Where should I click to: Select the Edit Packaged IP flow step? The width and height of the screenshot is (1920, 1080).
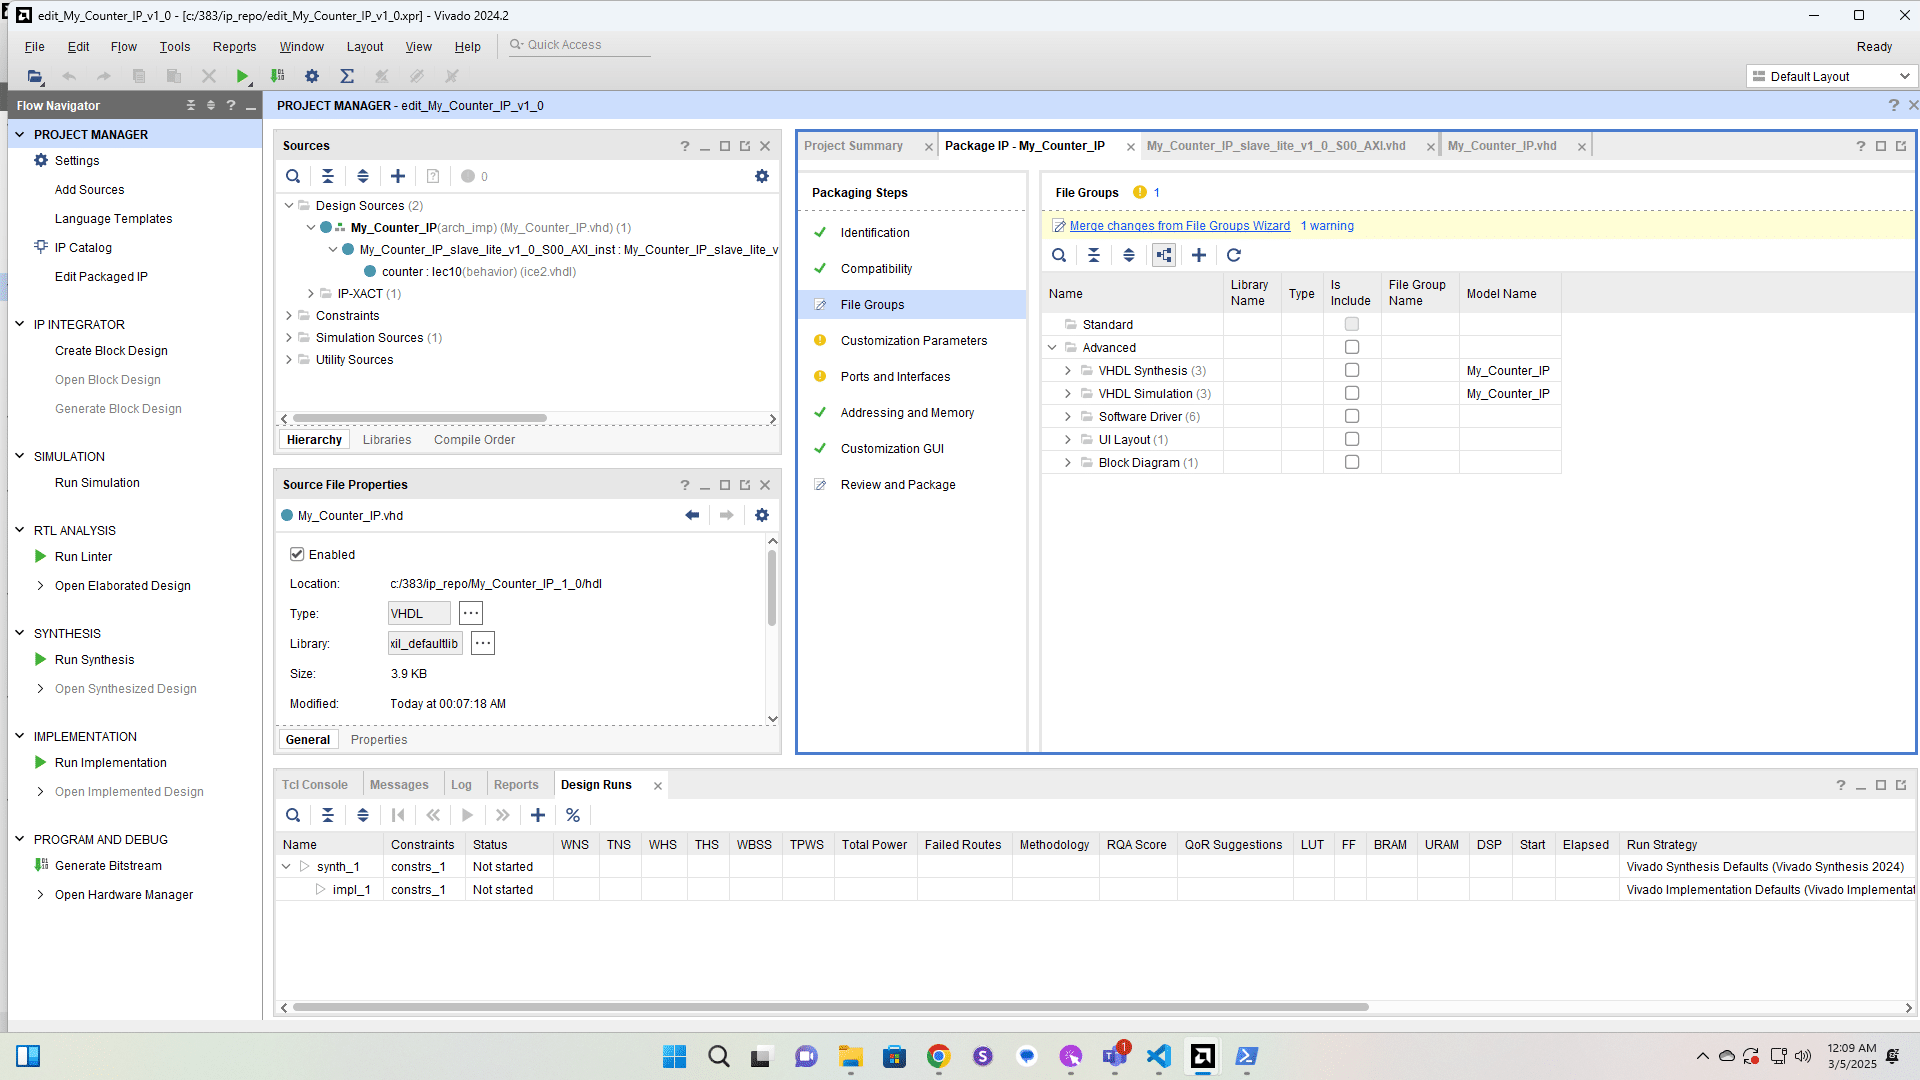[x=101, y=276]
